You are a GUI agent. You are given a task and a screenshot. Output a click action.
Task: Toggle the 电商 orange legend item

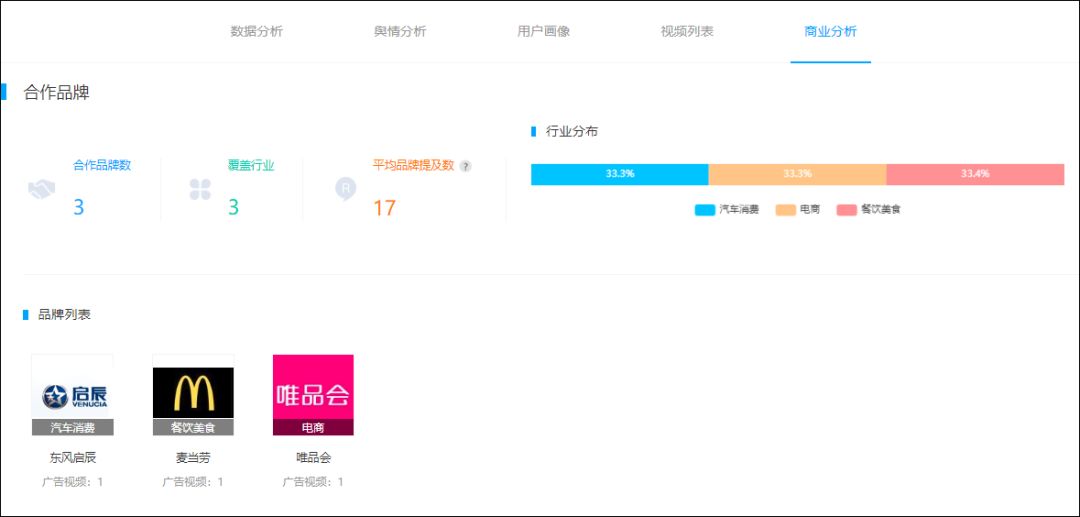tap(798, 210)
